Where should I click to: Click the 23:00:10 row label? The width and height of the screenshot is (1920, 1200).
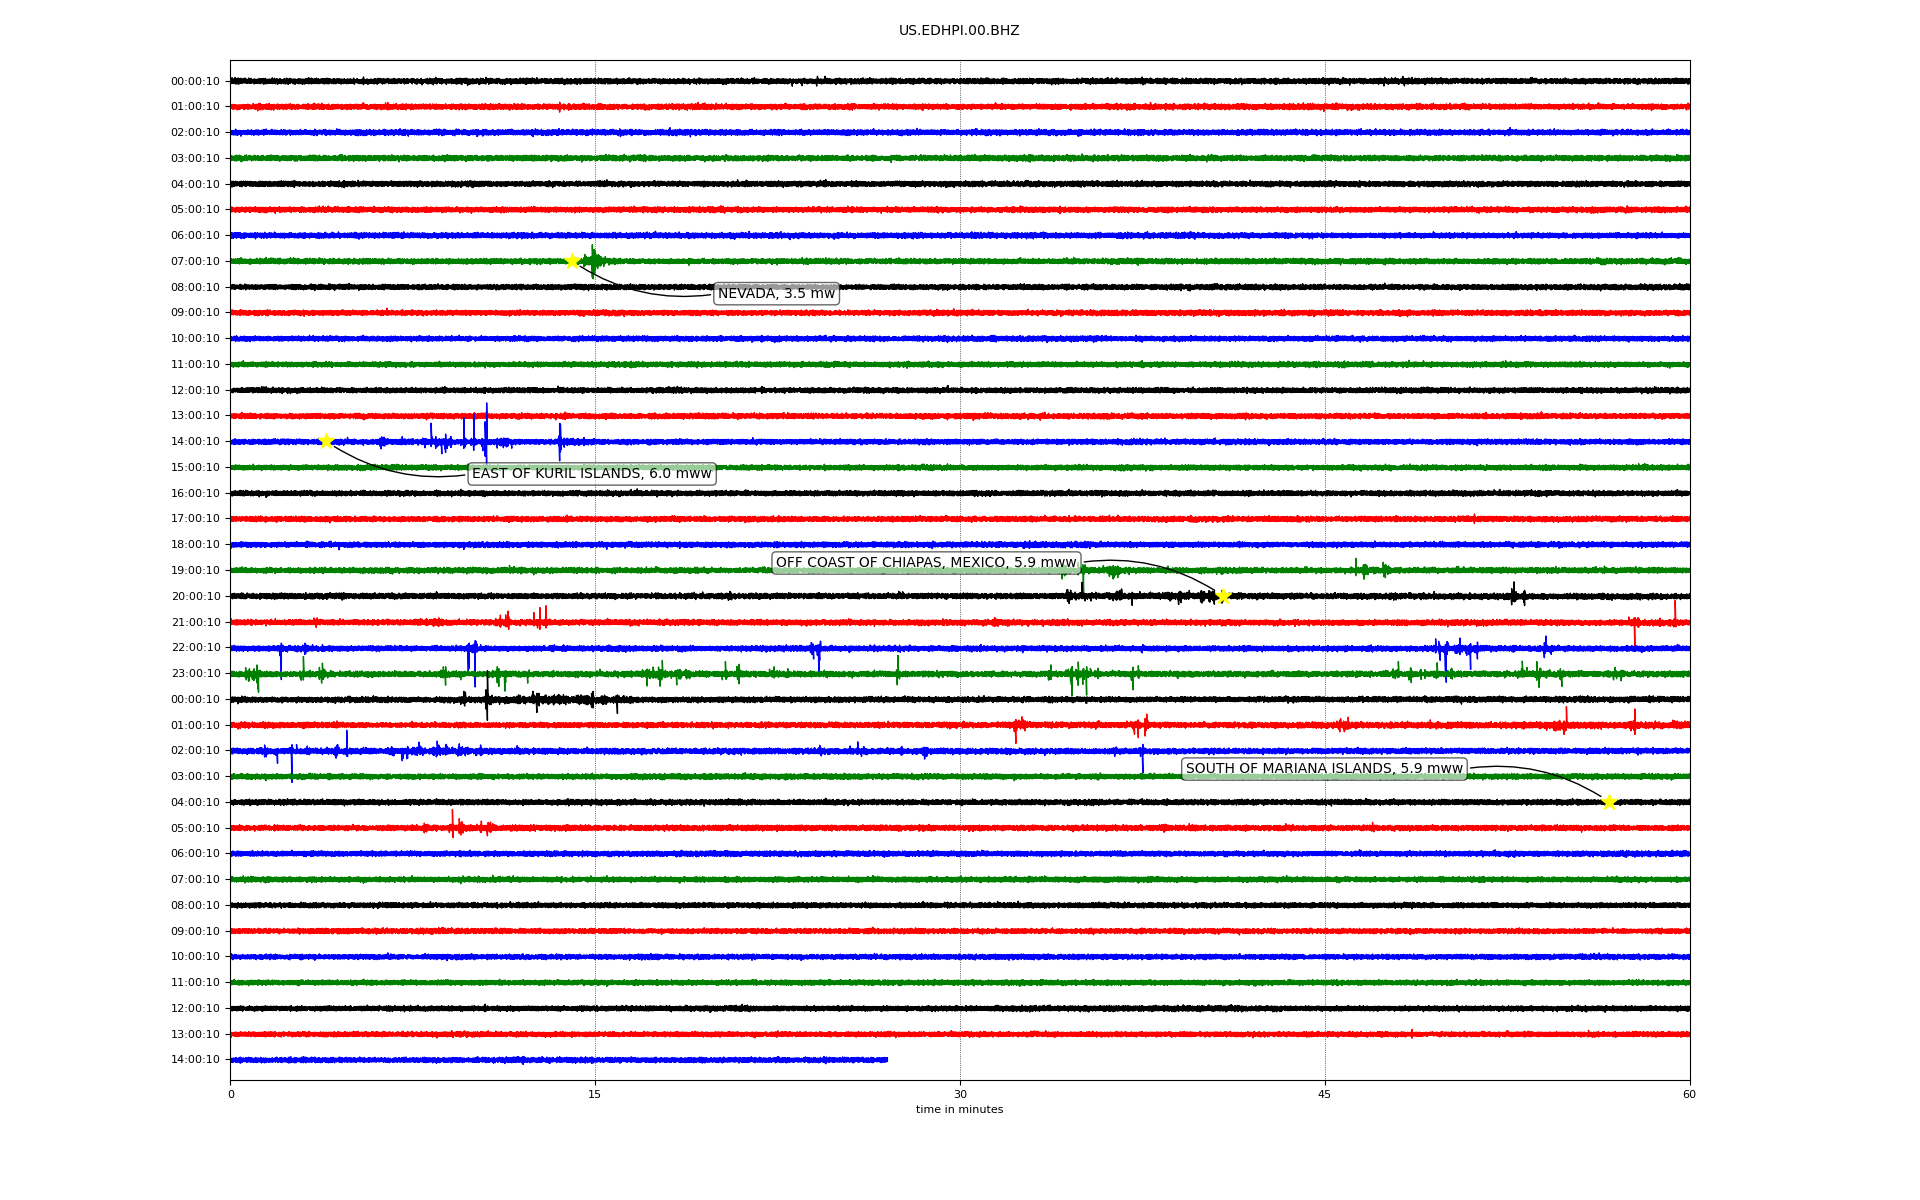tap(195, 673)
